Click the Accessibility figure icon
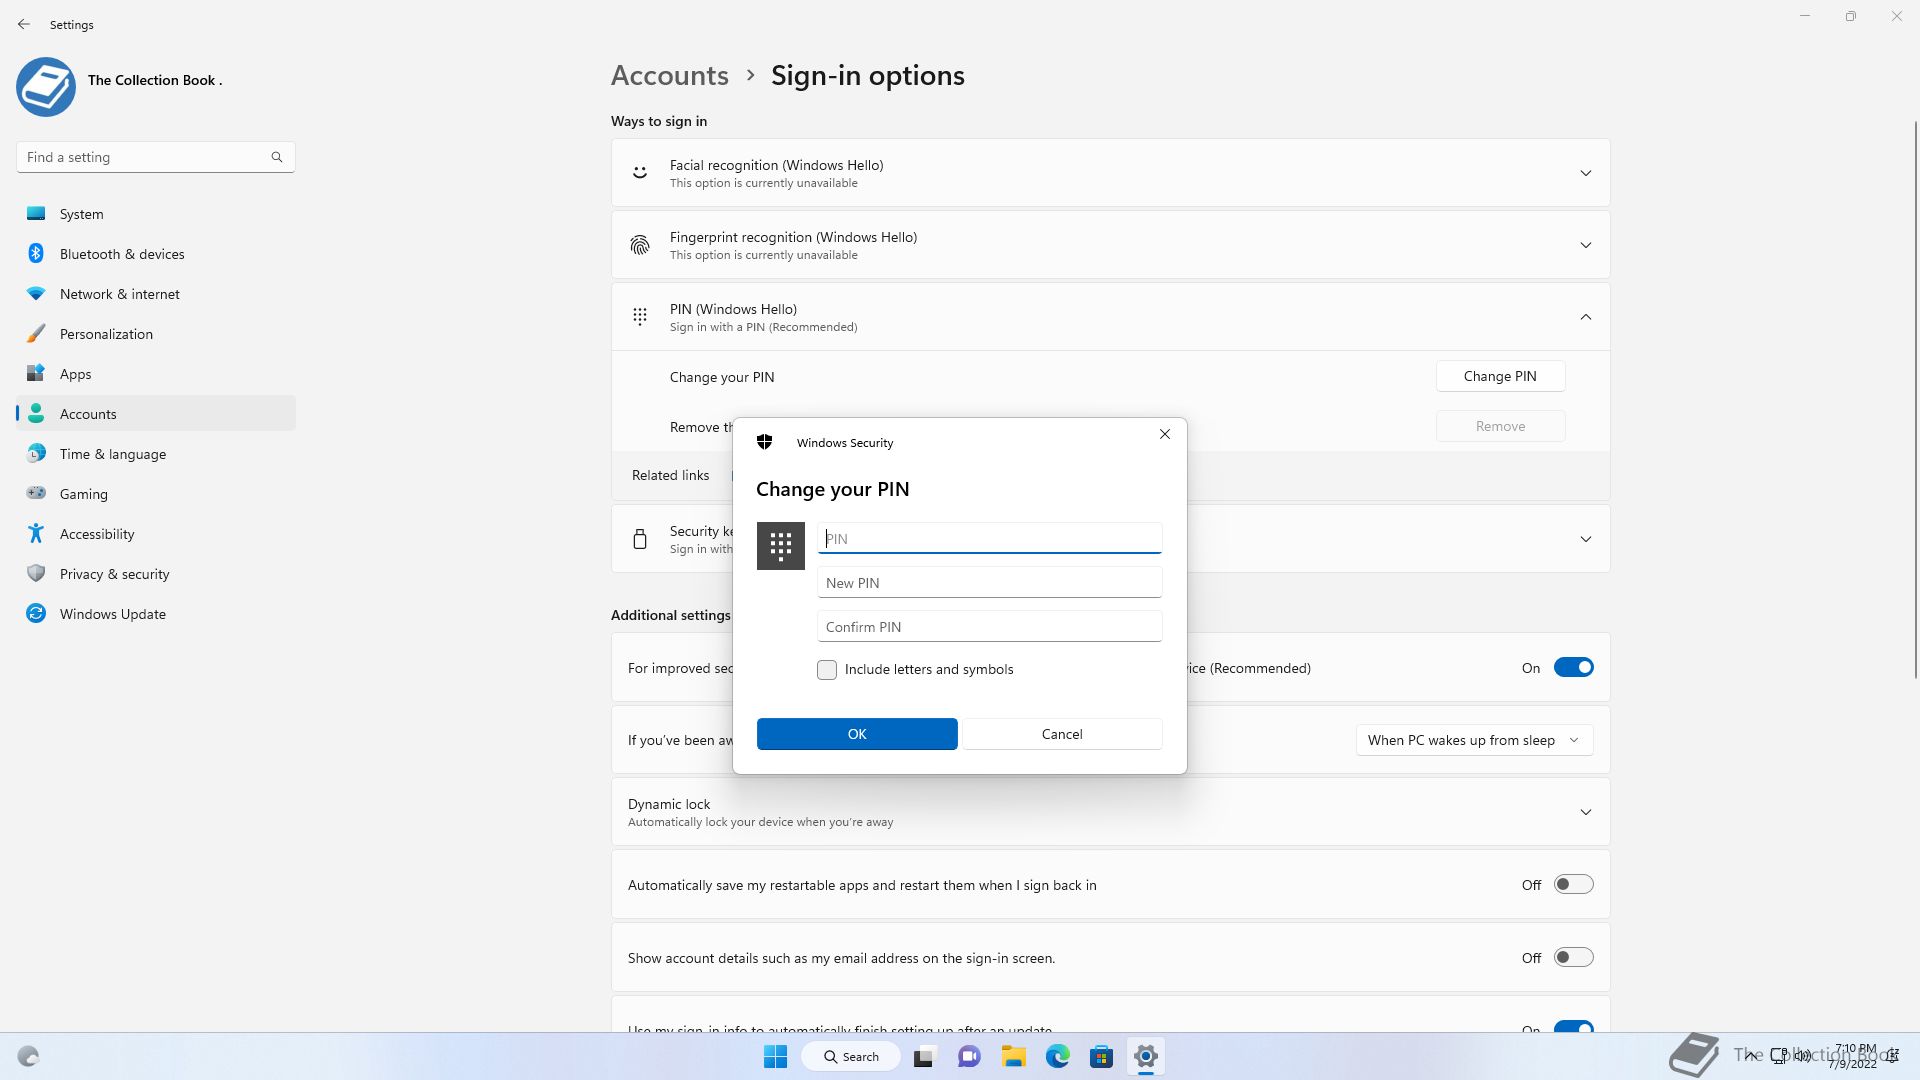The image size is (1920, 1080). pyautogui.click(x=36, y=533)
